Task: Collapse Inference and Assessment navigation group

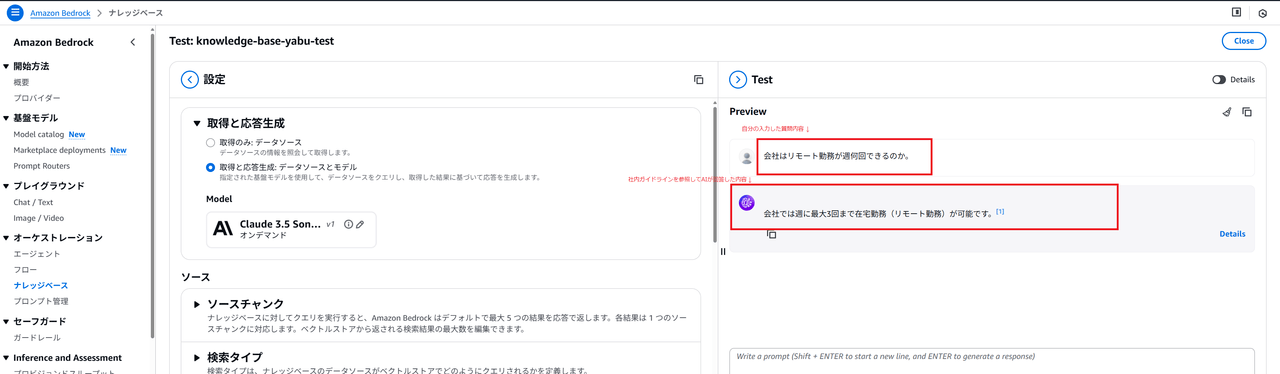Action: (x=5, y=358)
